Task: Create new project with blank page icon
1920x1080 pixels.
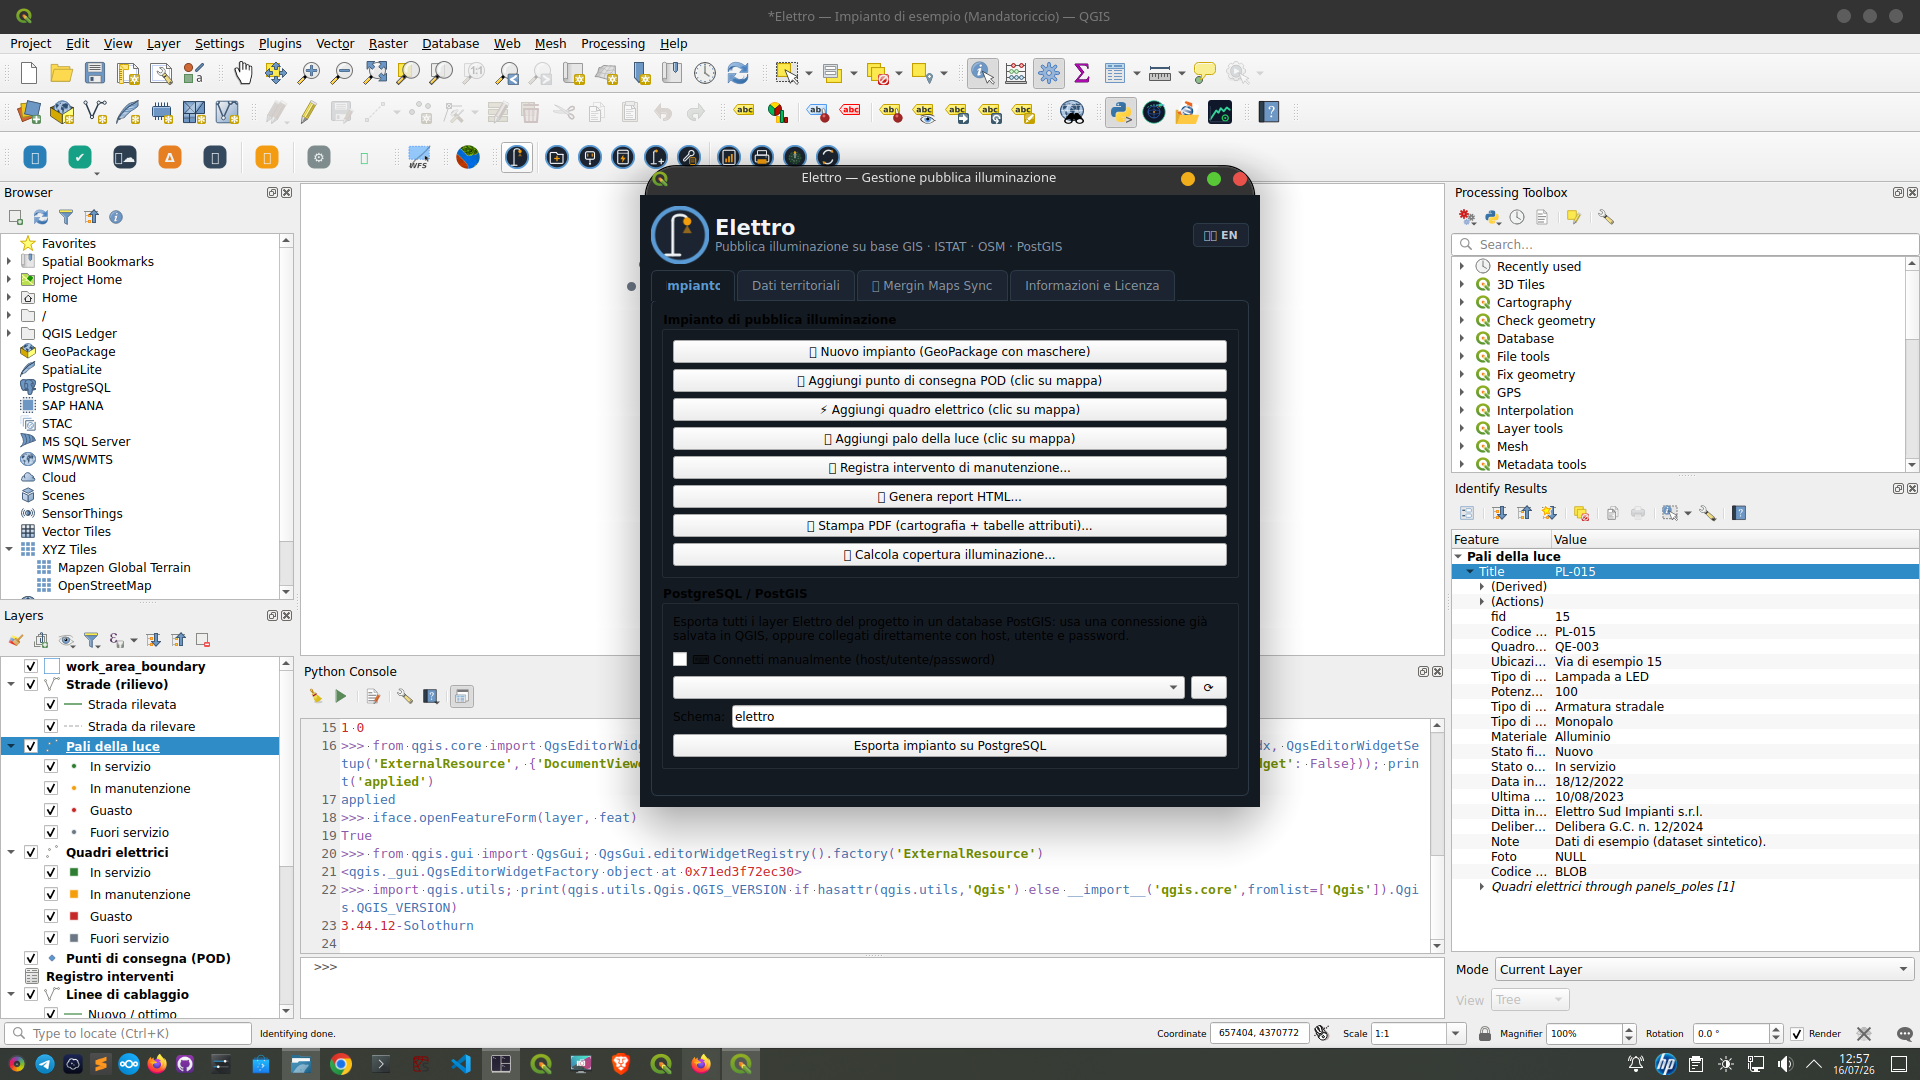Action: [29, 73]
